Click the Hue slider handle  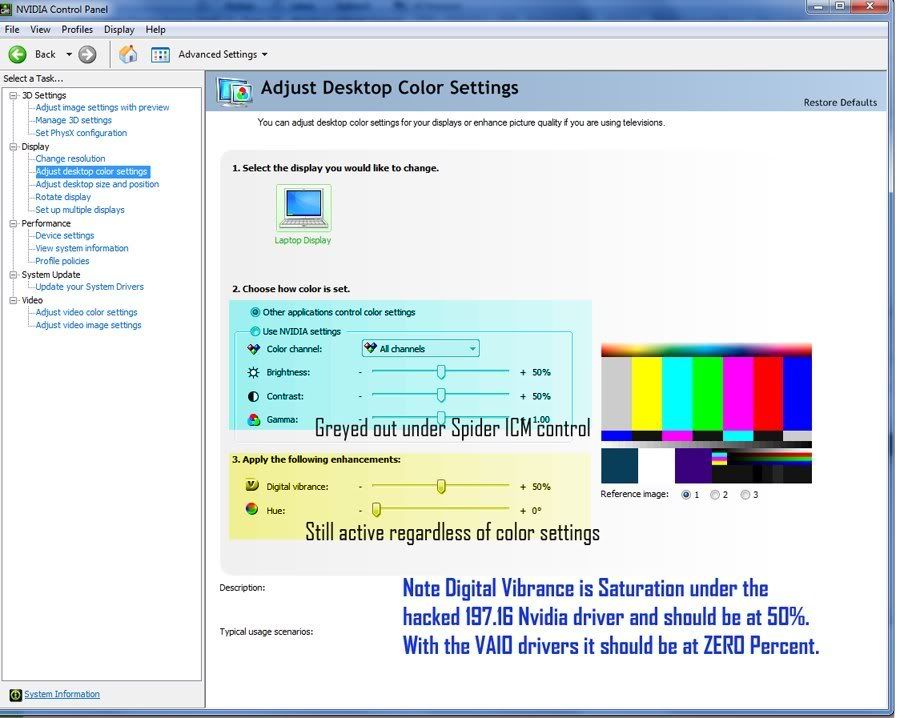(376, 510)
